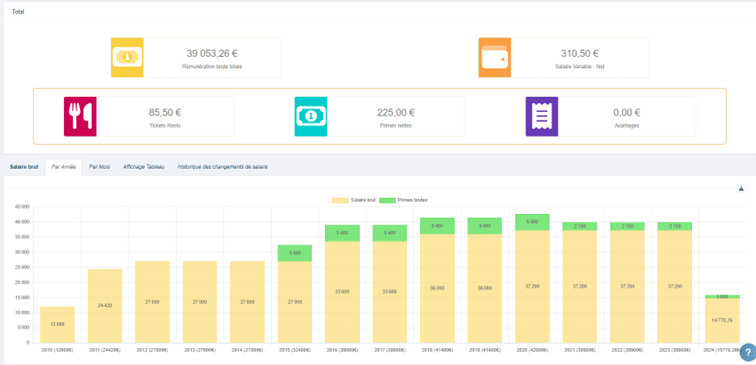The image size is (756, 365).
Task: Open Historique des changements de salaire tab
Action: click(223, 167)
